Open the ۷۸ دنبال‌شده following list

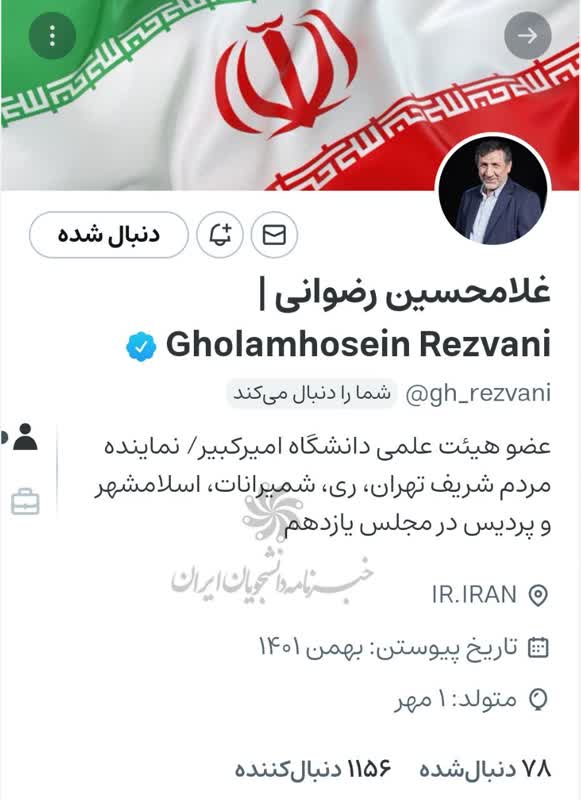coord(485,769)
